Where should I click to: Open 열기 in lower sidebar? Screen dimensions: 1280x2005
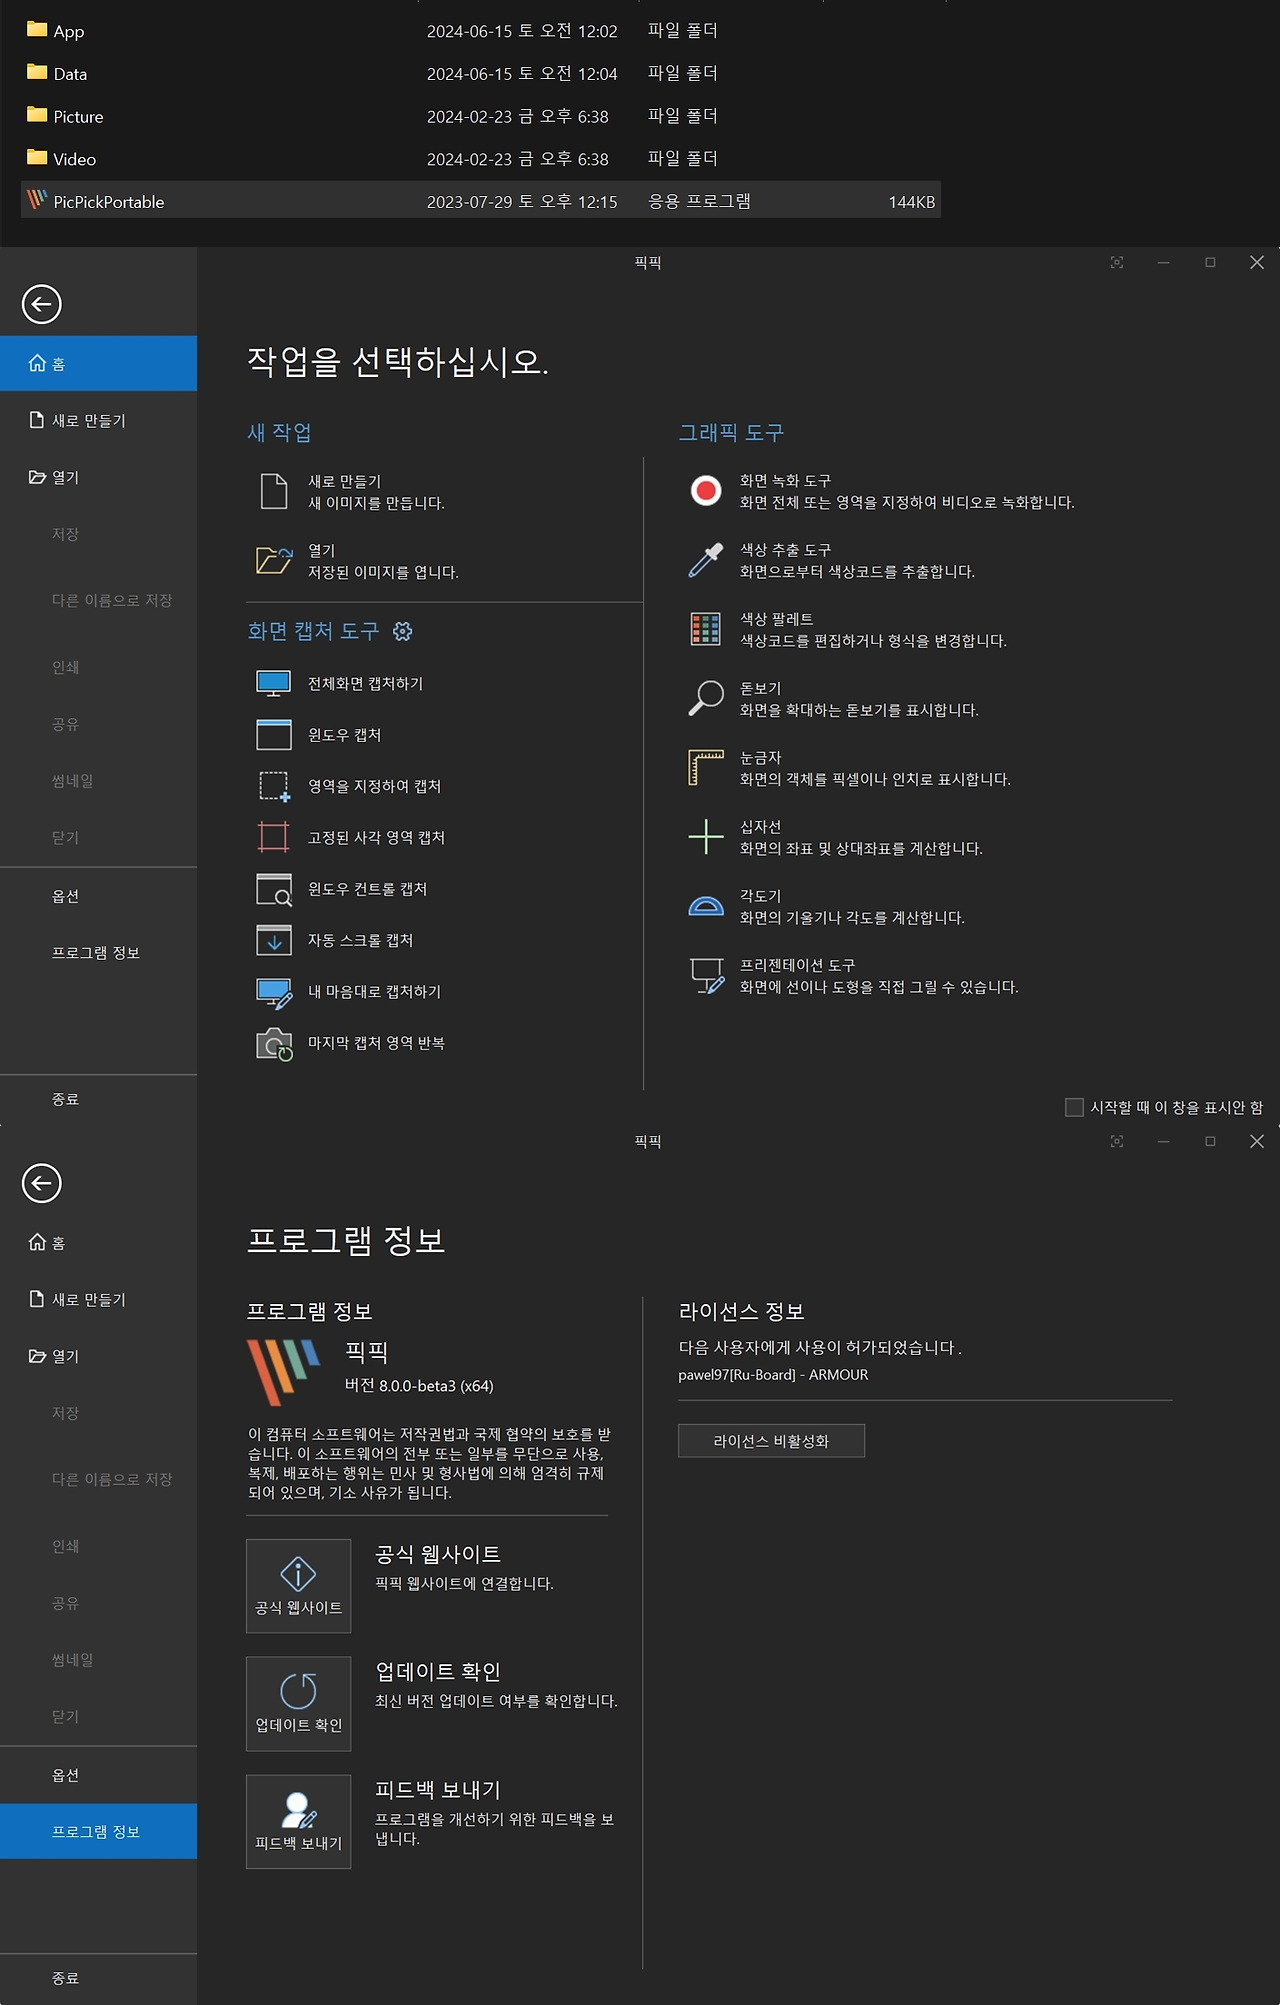[98, 1356]
